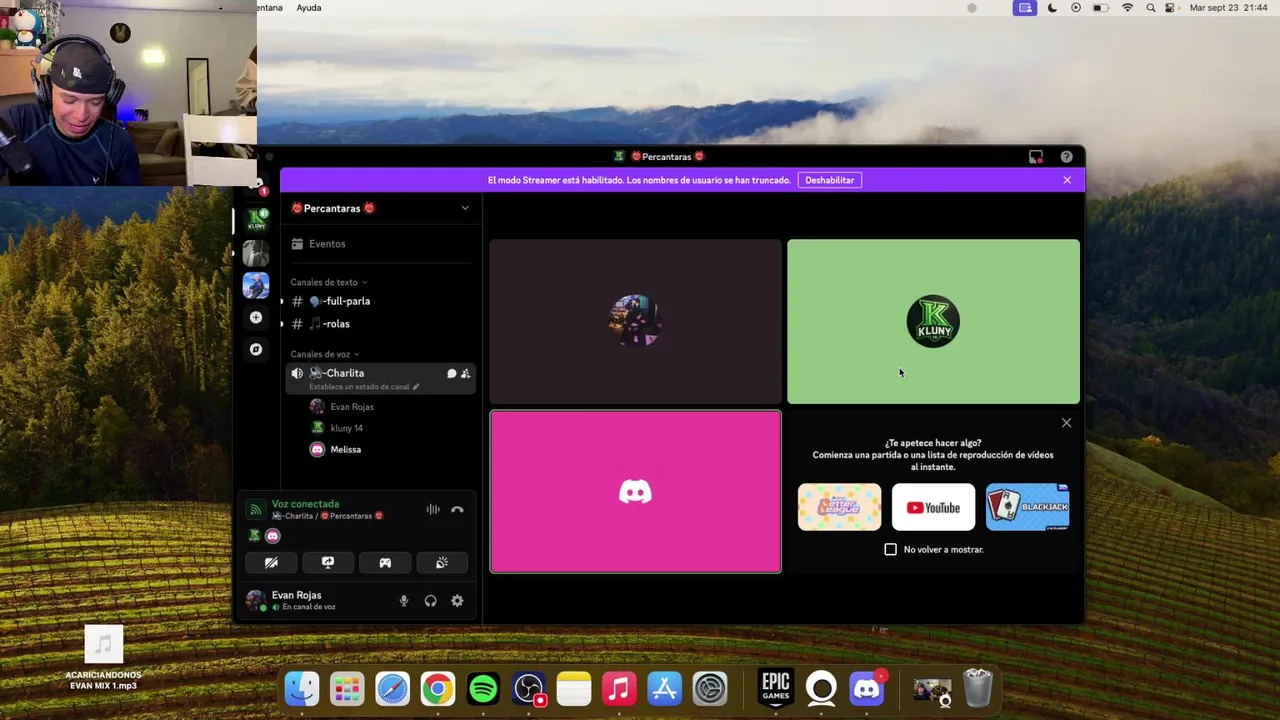Deafen audio with the headphones icon
The height and width of the screenshot is (720, 1280).
coord(431,601)
